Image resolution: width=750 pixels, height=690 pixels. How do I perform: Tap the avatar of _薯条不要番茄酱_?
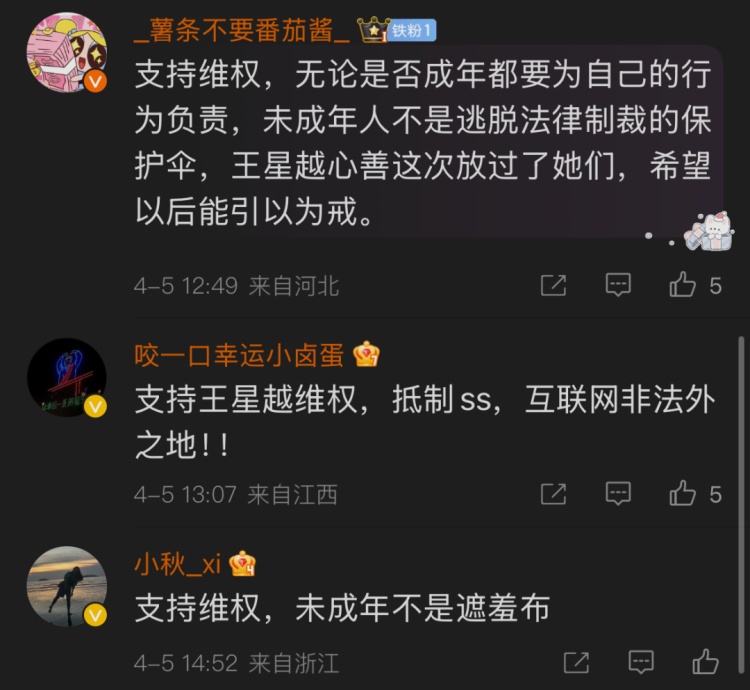[66, 52]
